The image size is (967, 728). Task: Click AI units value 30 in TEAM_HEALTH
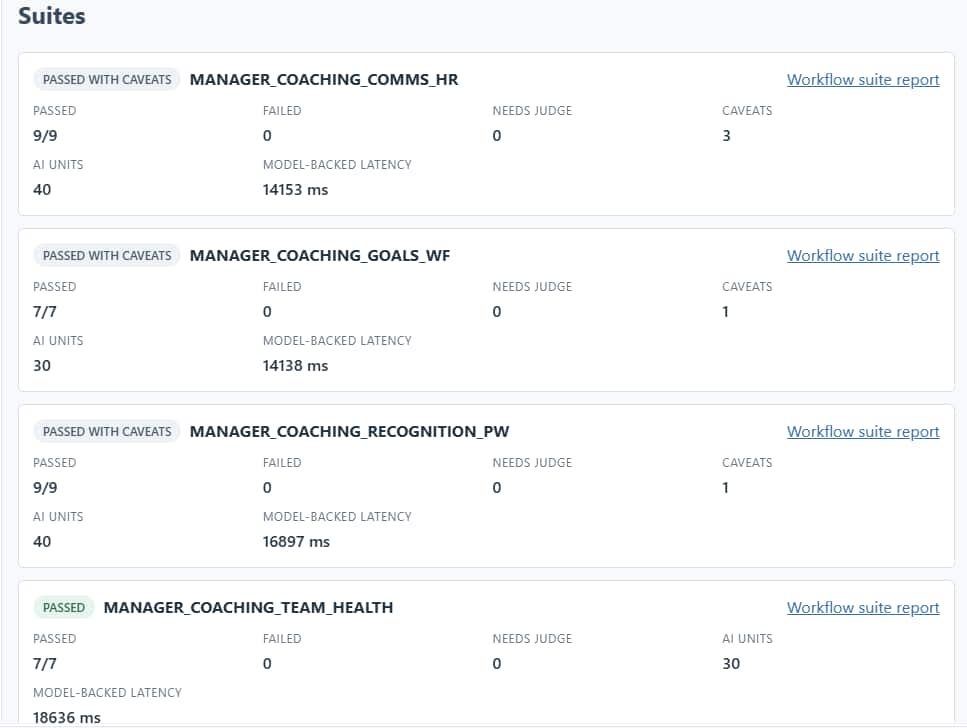[731, 663]
